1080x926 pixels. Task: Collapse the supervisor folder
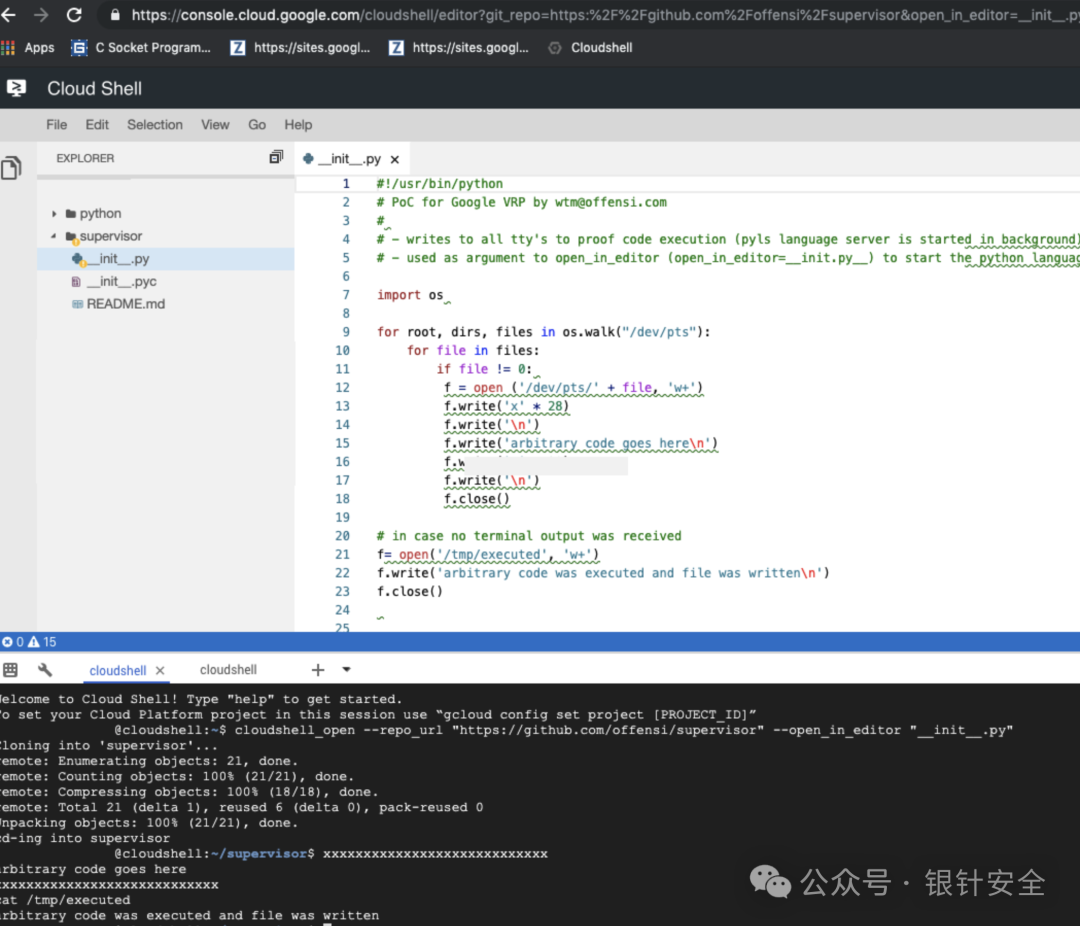pyautogui.click(x=54, y=236)
